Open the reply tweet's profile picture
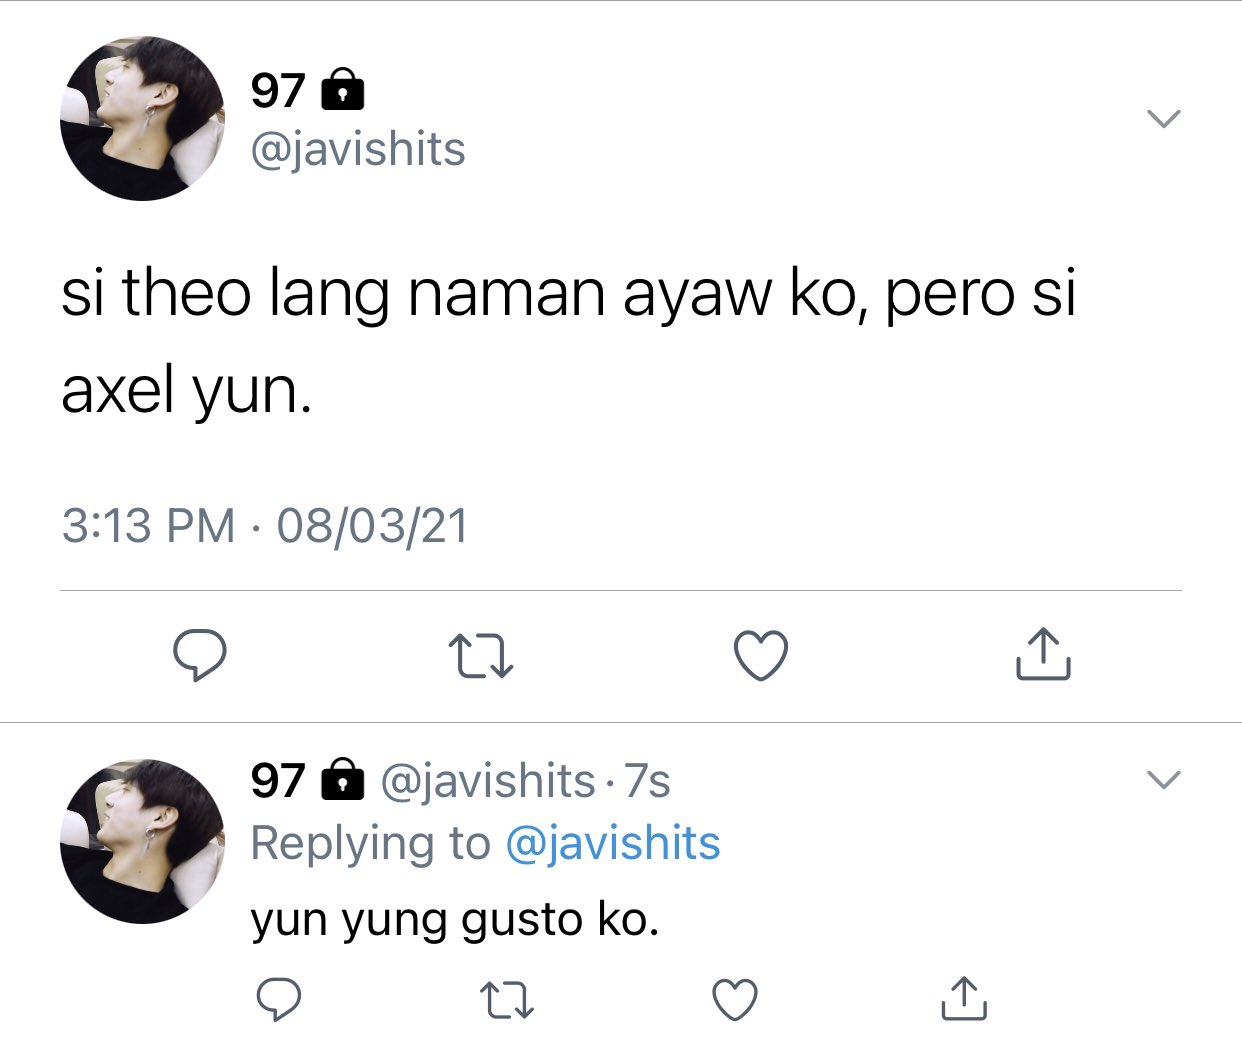This screenshot has height=1042, width=1242. click(x=142, y=840)
